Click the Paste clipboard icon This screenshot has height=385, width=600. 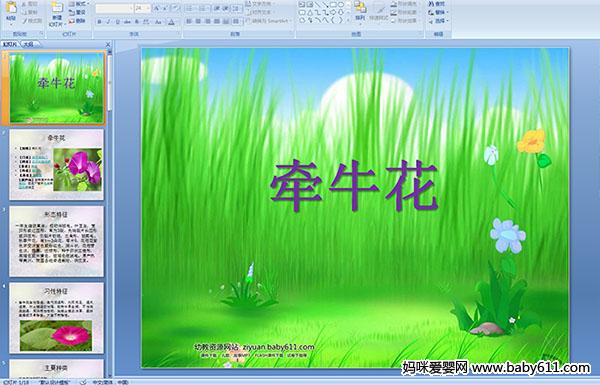tap(11, 8)
